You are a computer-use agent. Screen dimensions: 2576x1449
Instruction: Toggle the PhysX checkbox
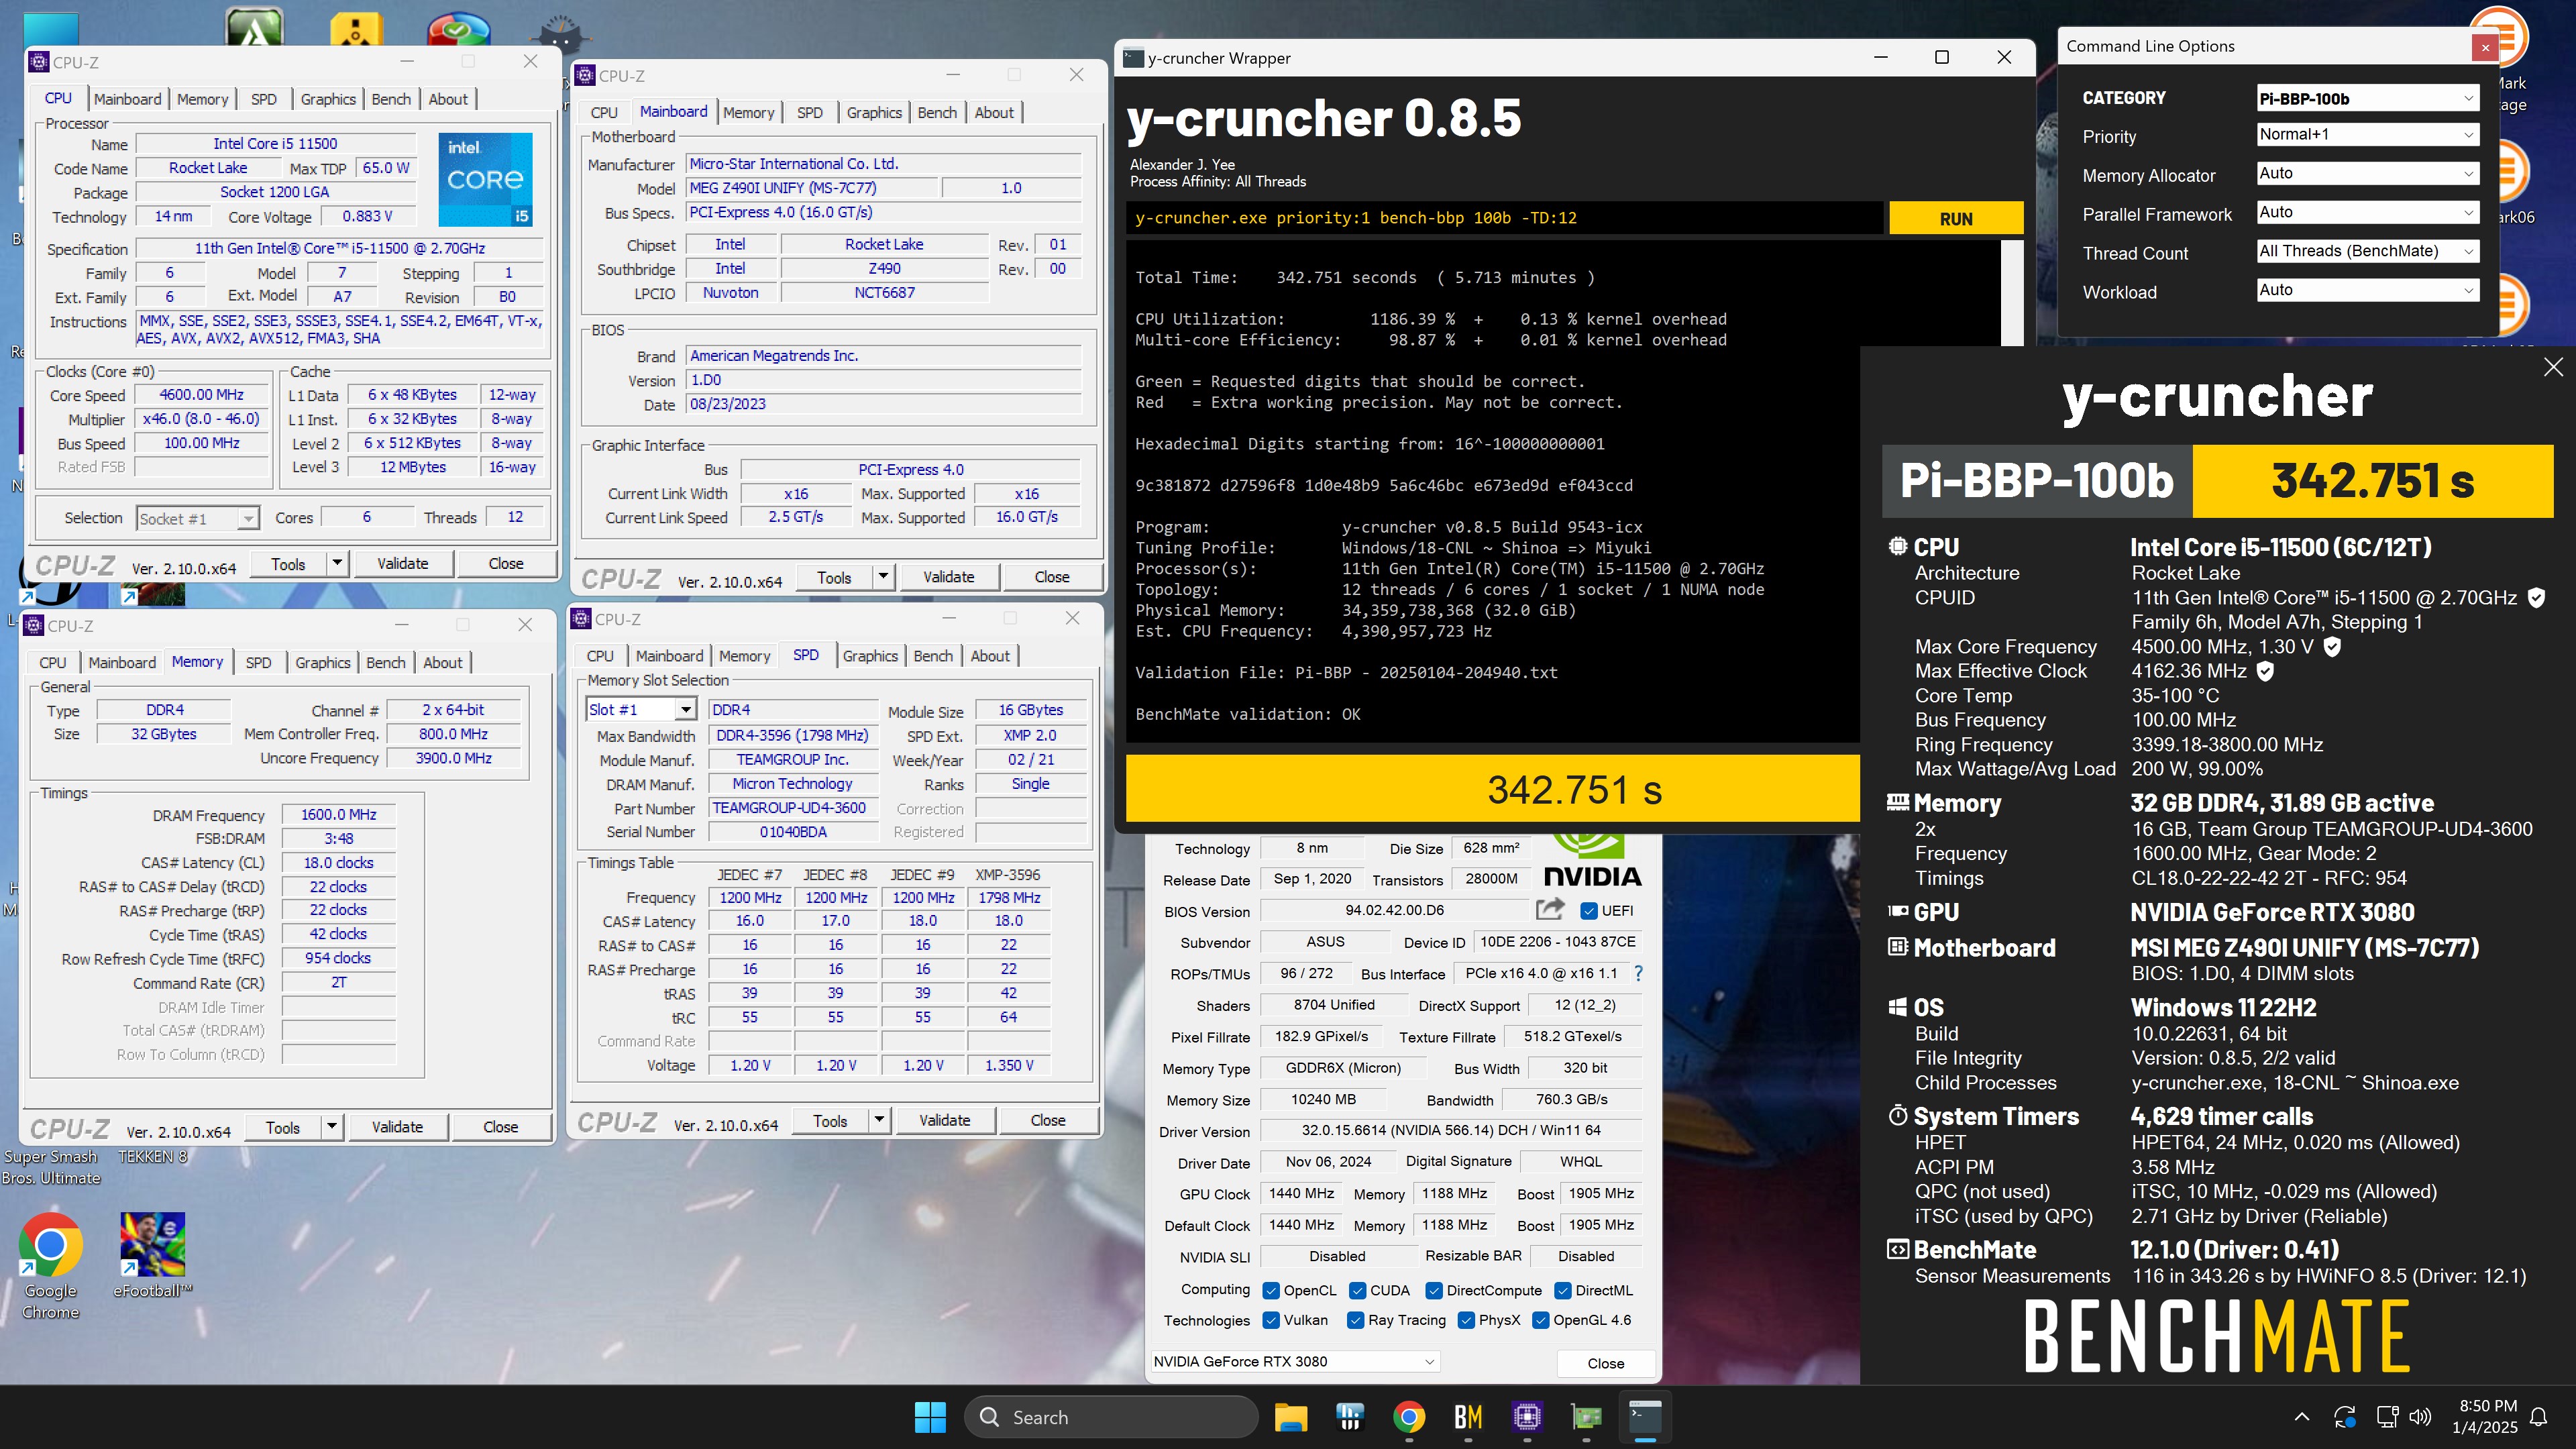coord(1466,1320)
